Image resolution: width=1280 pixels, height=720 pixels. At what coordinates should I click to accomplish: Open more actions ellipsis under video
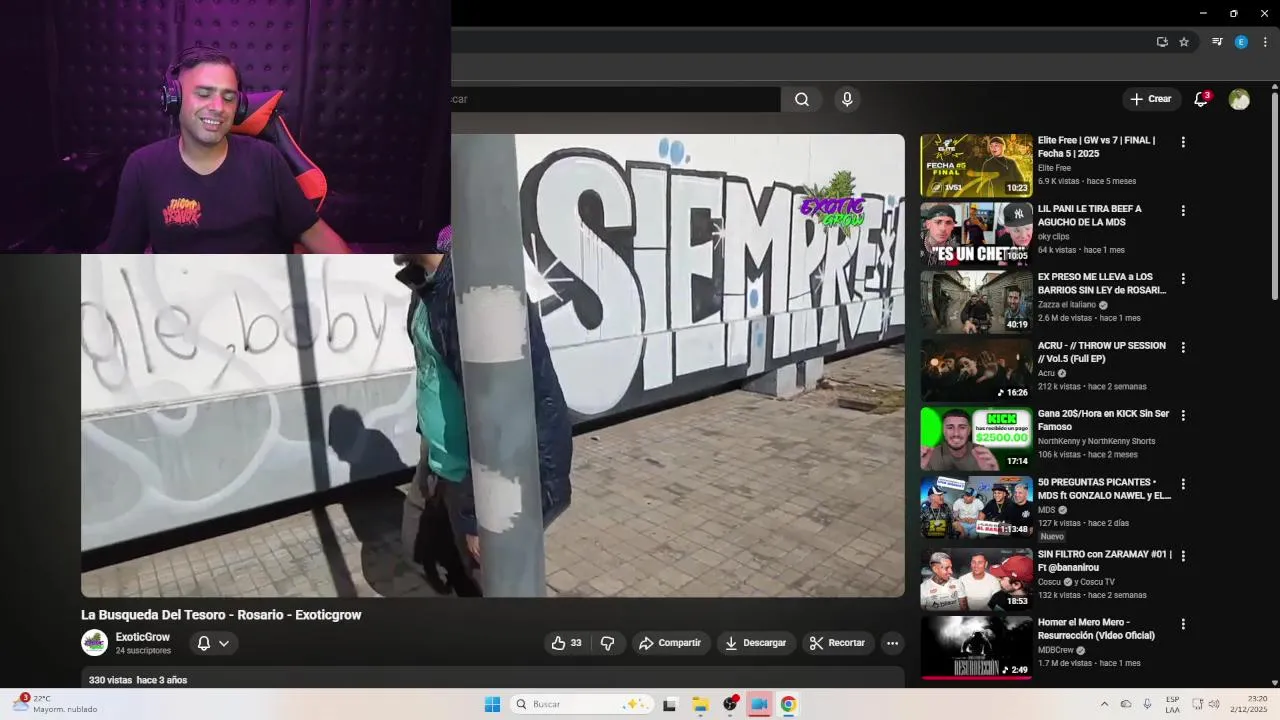(893, 643)
